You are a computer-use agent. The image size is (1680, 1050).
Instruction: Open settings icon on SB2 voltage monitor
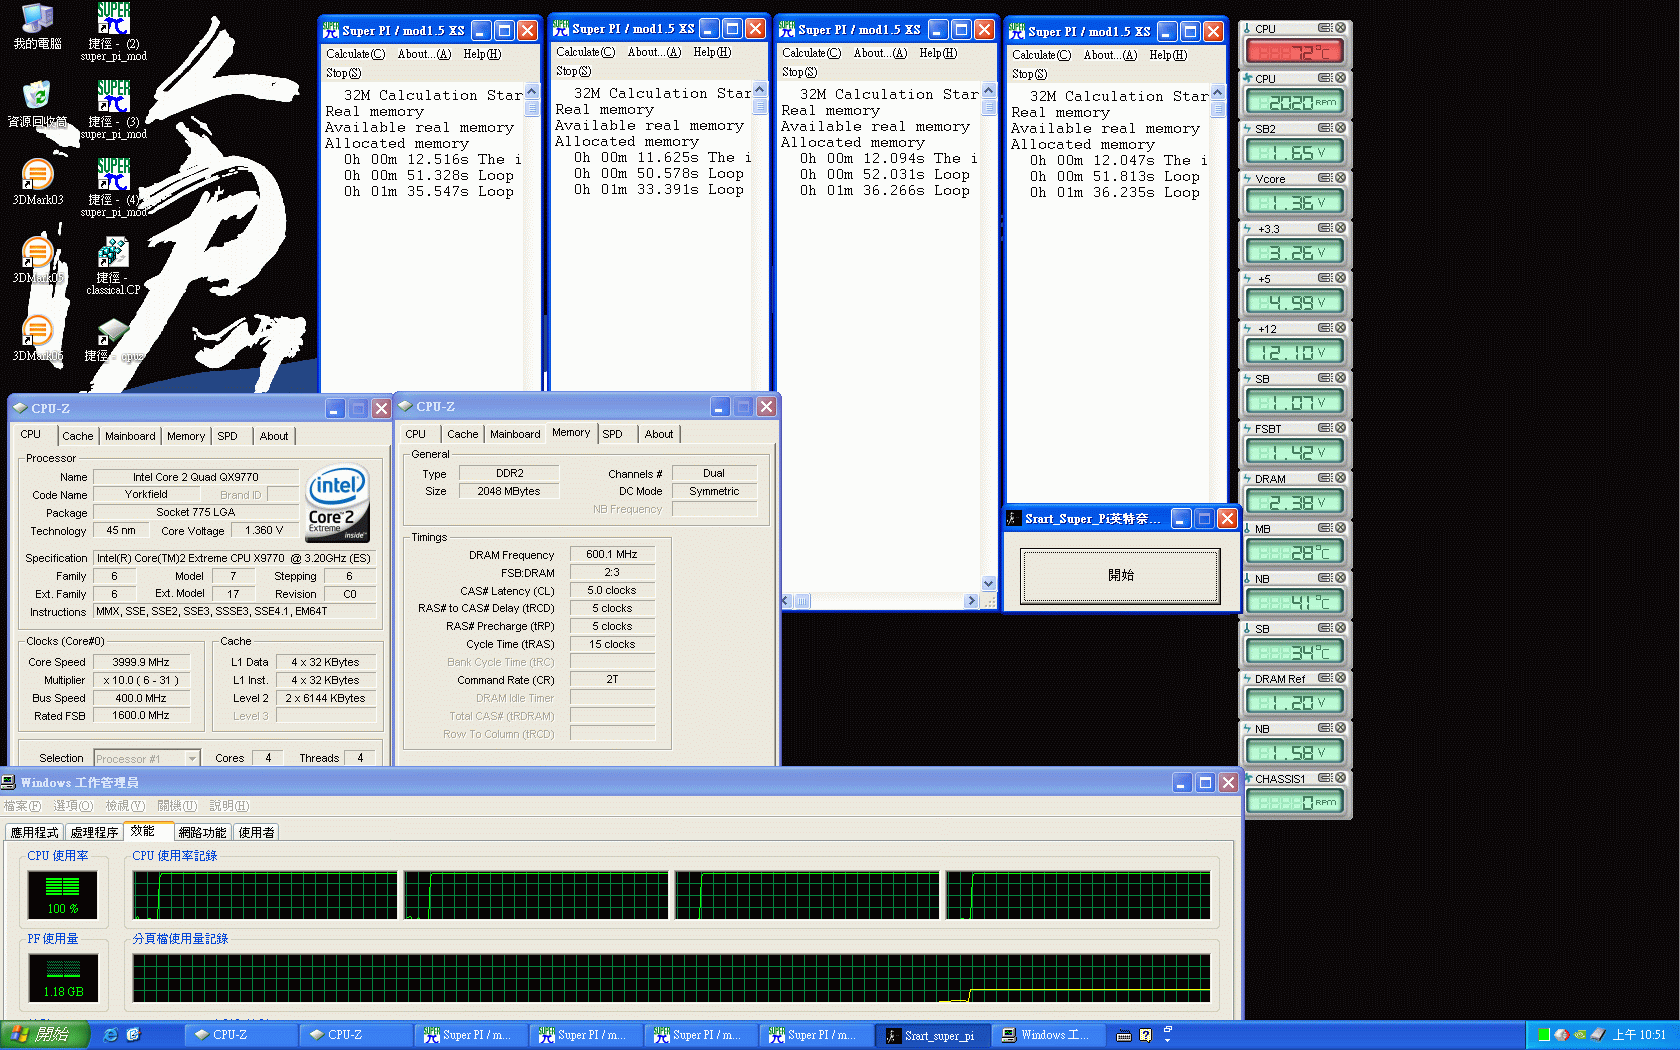(1324, 128)
